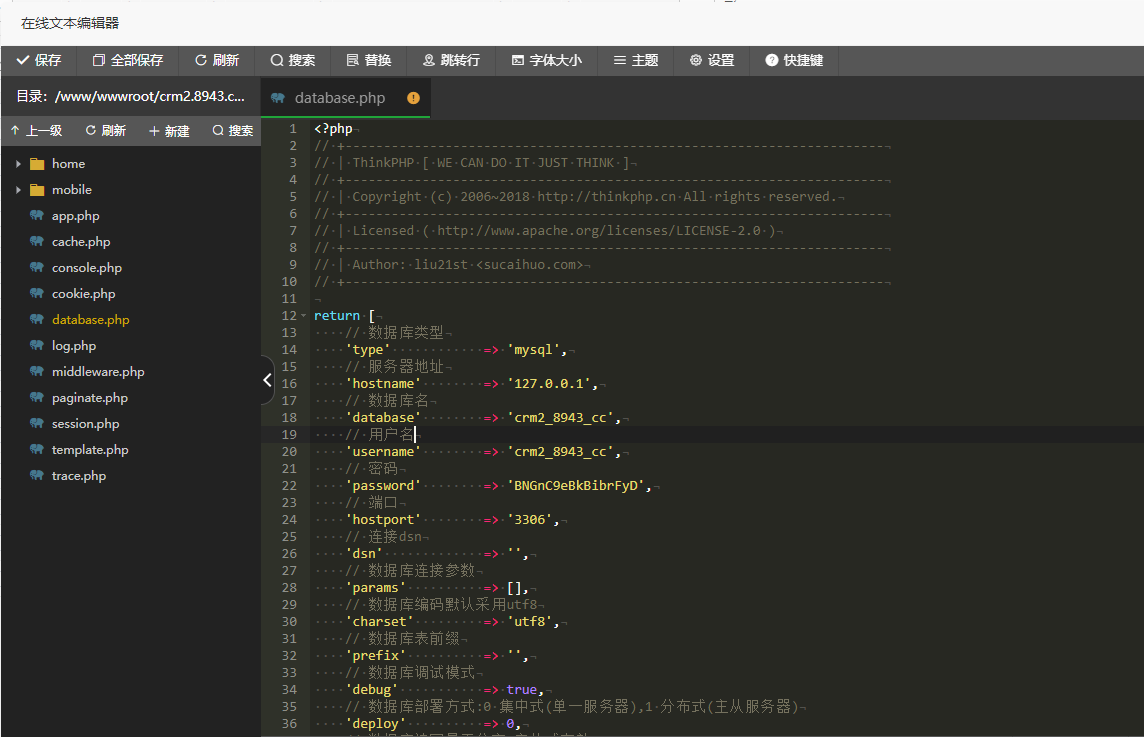
Task: Click 全部保存 to save all files
Action: pos(128,61)
